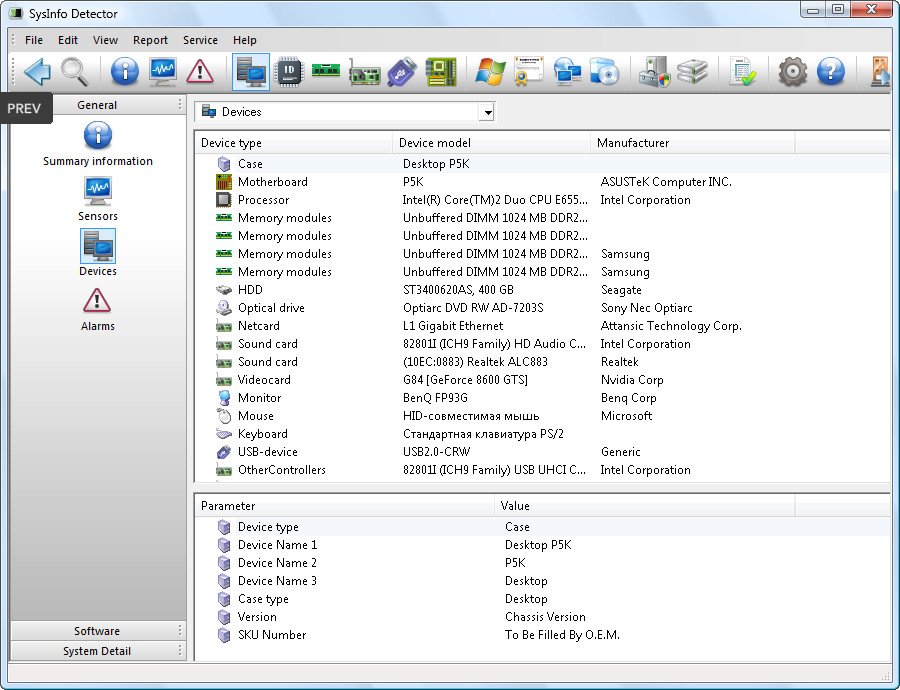Select Summary information in the sidebar
The height and width of the screenshot is (690, 900).
tap(98, 144)
